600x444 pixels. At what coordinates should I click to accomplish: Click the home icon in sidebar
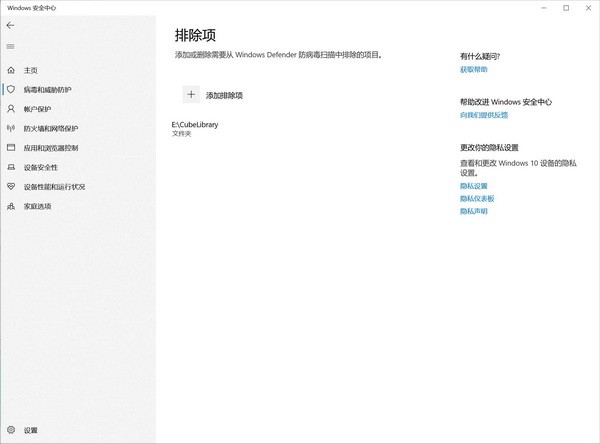(11, 70)
